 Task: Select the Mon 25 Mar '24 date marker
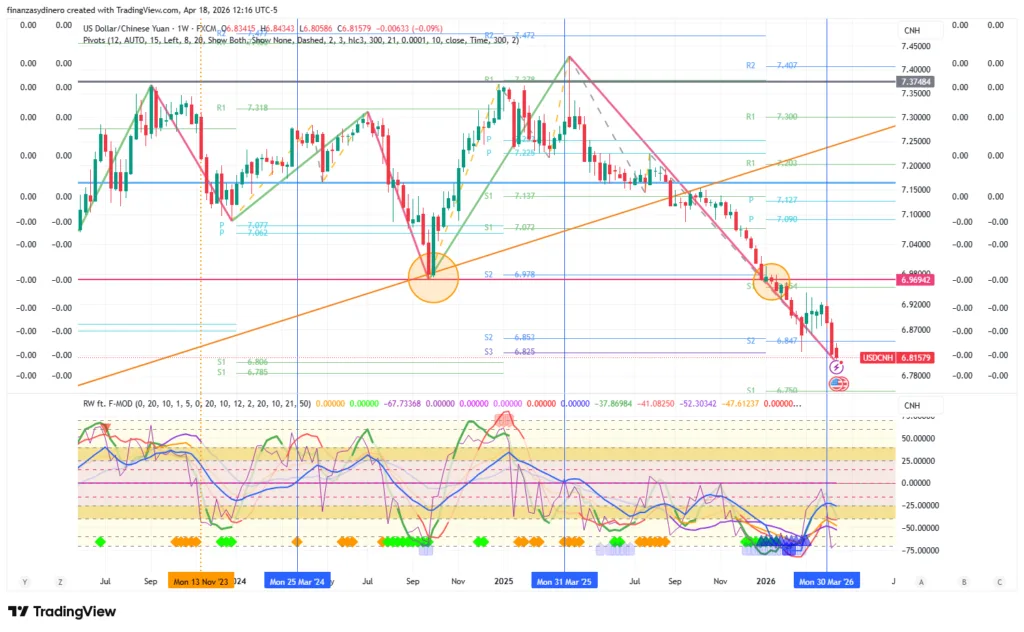click(297, 581)
